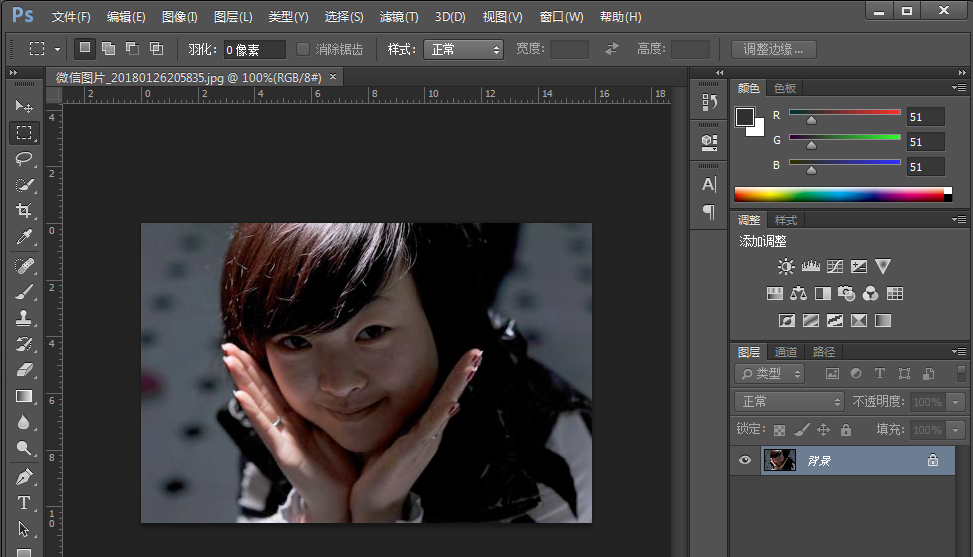Viewport: 973px width, 557px height.
Task: Toggle lock transparent pixels
Action: (780, 430)
